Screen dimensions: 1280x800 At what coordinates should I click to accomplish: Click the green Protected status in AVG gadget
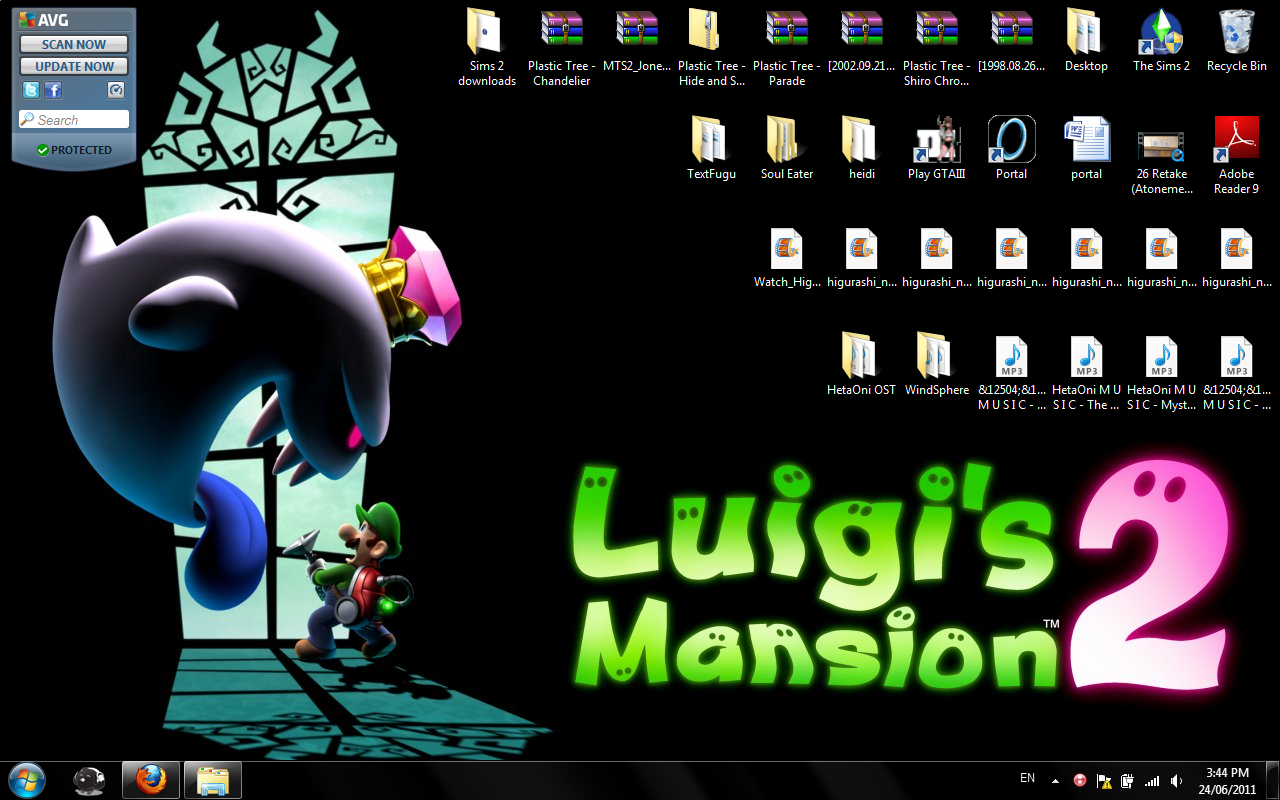pyautogui.click(x=74, y=150)
